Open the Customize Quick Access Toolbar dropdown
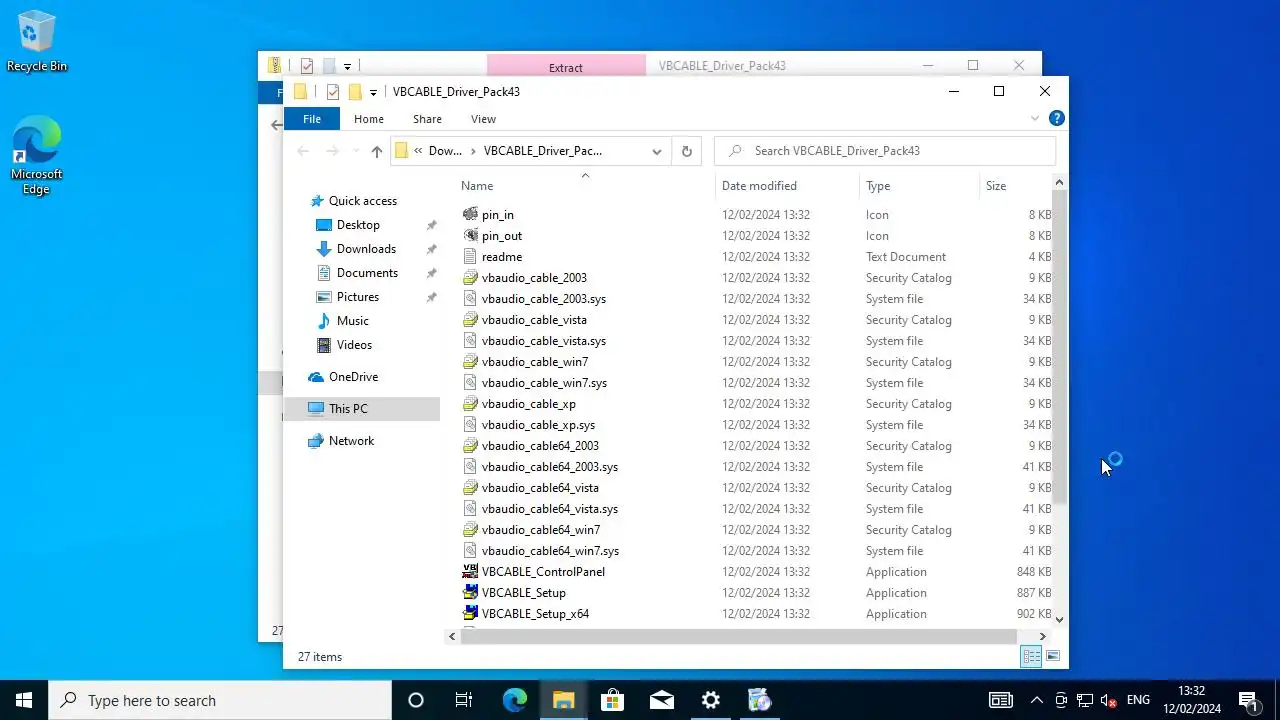The width and height of the screenshot is (1280, 720). (x=373, y=92)
